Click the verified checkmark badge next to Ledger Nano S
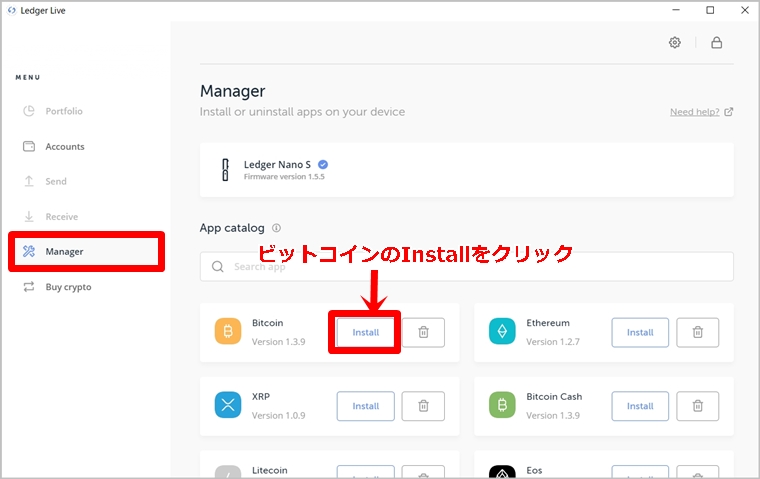 pos(323,165)
